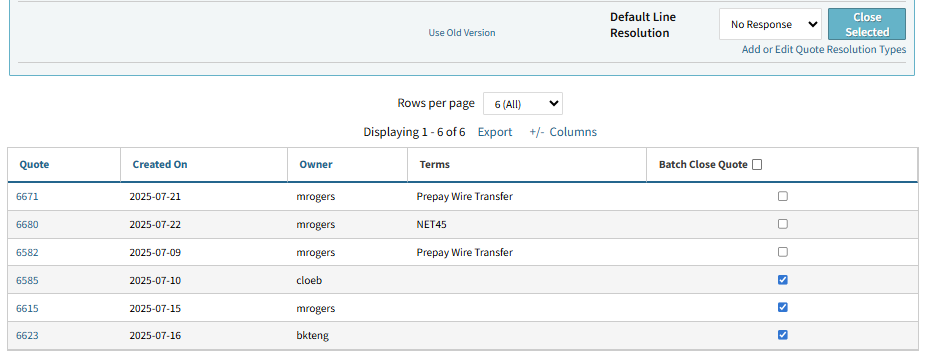Open quote 6582 link

[x=27, y=253]
